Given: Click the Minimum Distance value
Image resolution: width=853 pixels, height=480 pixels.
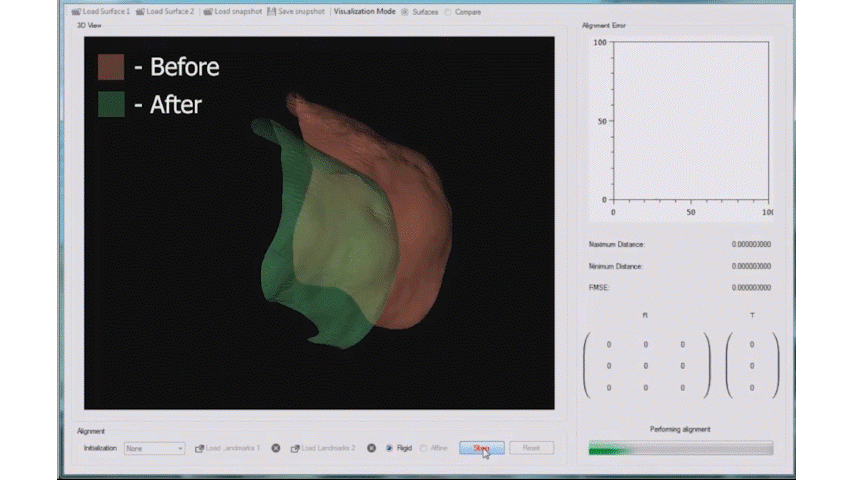Looking at the screenshot, I should point(751,266).
